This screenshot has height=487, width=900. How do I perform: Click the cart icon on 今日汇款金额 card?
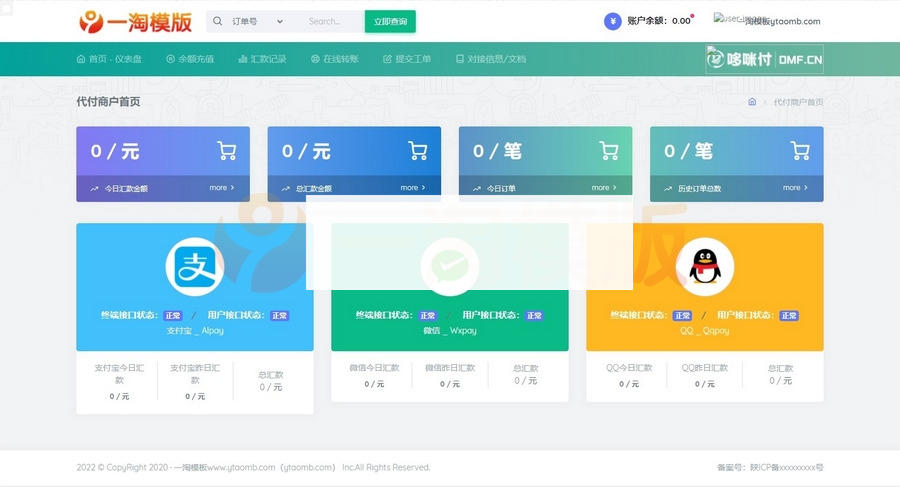click(226, 151)
